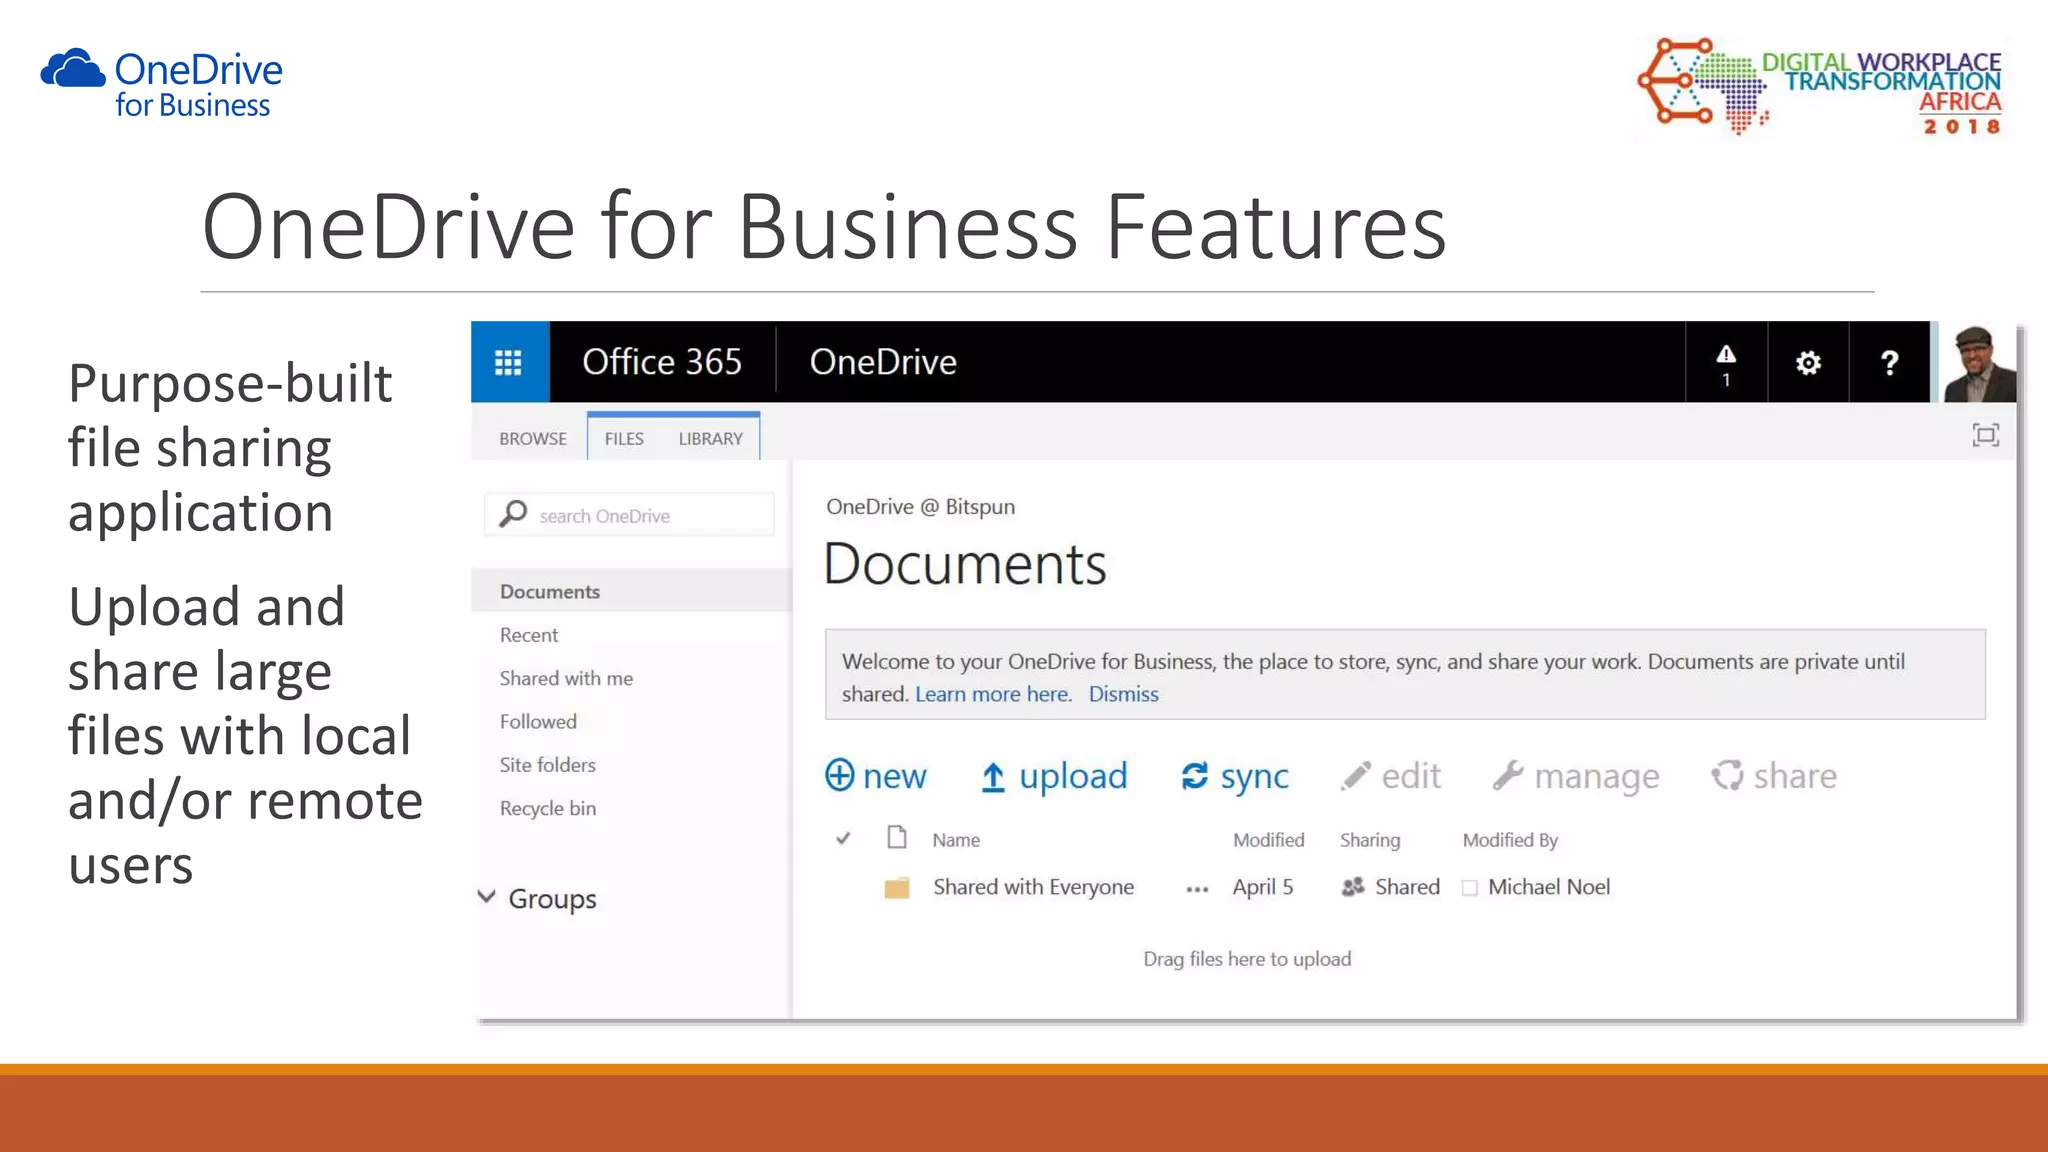
Task: Click the edit pencil icon
Action: 1356,776
